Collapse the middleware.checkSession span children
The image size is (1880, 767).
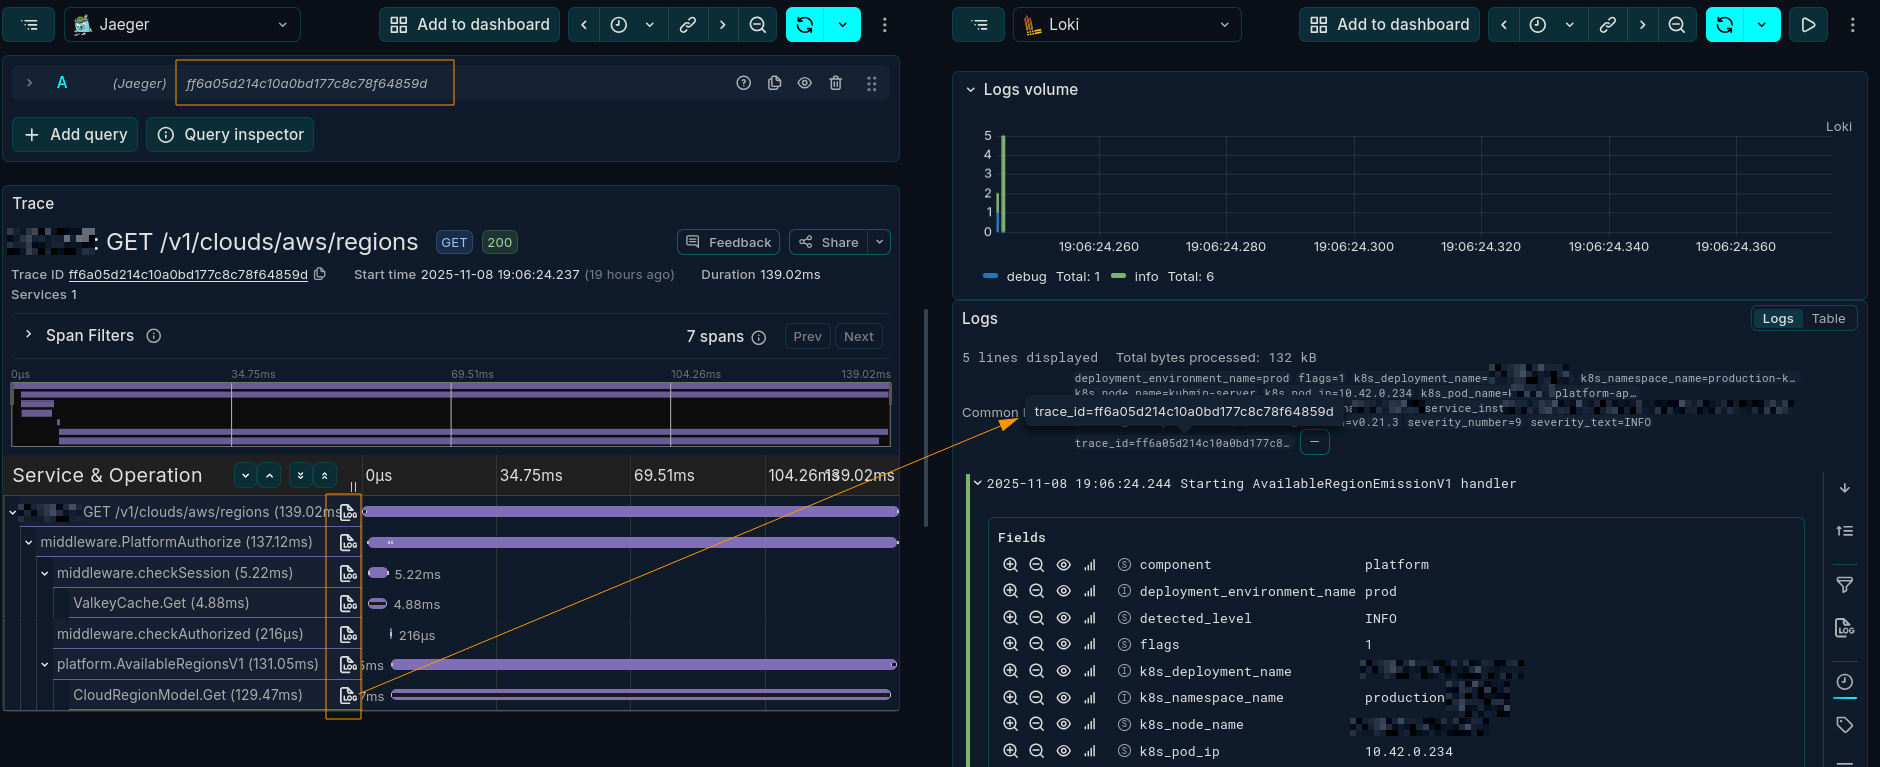pyautogui.click(x=45, y=574)
